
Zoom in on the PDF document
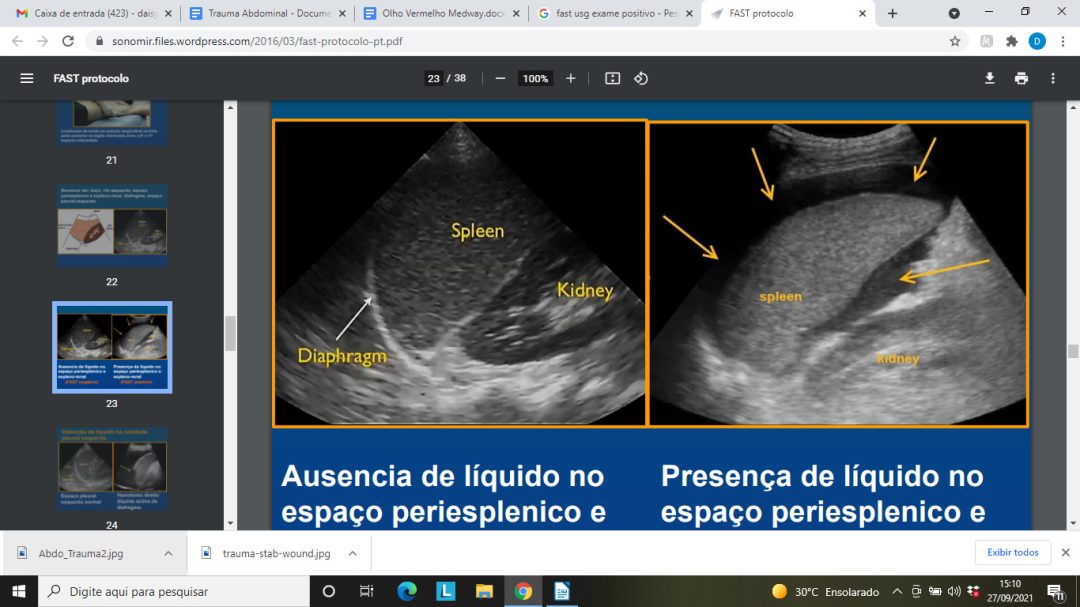[x=569, y=78]
